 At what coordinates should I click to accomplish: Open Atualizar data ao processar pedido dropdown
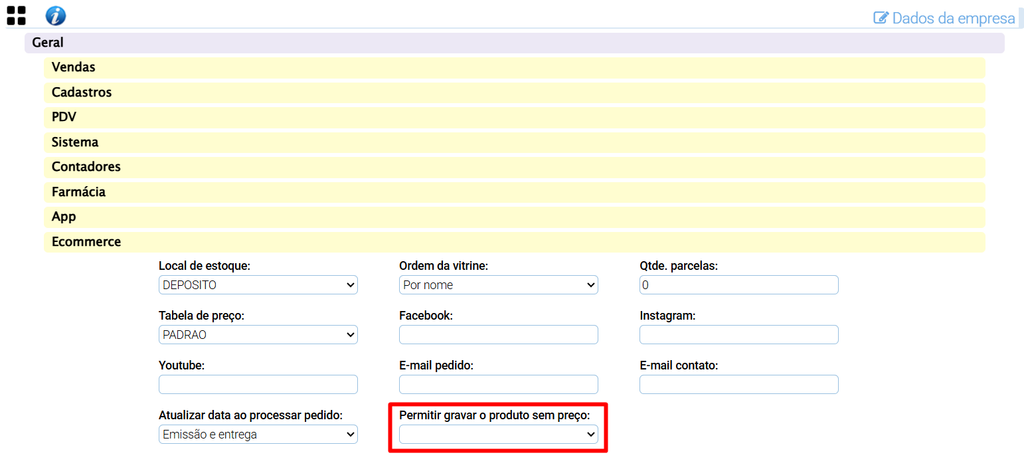coord(258,434)
